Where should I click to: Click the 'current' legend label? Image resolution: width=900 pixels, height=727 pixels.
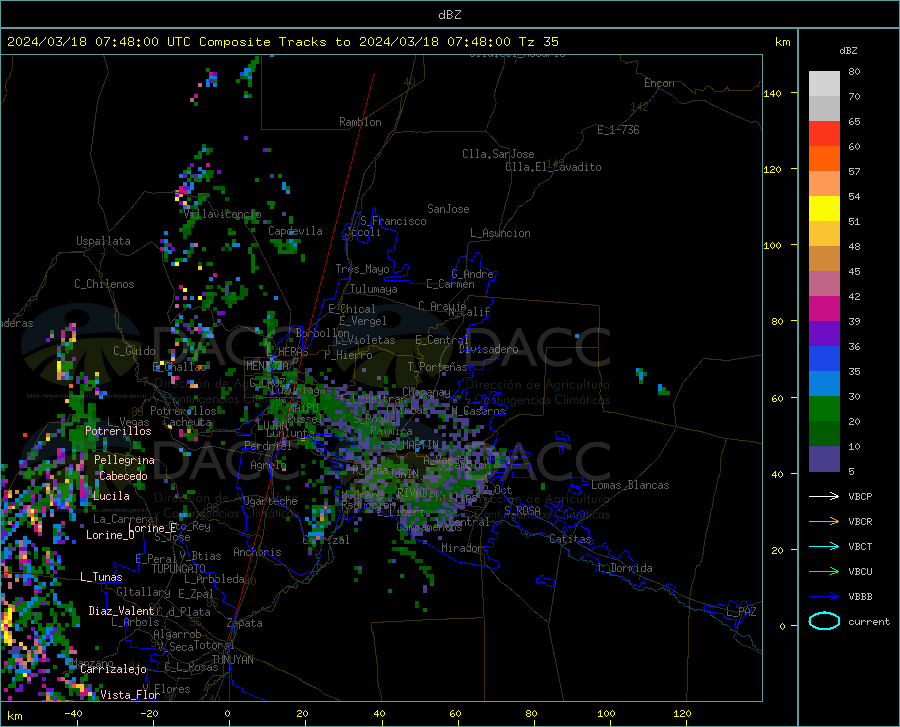[869, 621]
